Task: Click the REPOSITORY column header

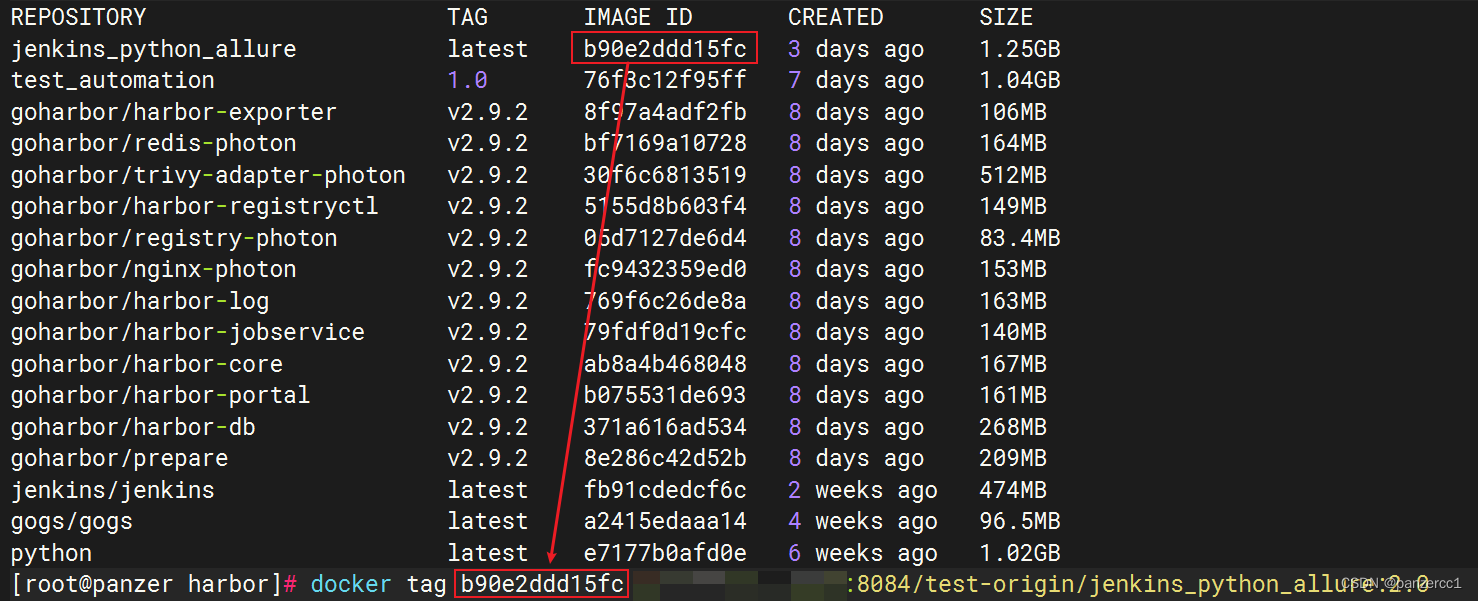Action: 78,17
